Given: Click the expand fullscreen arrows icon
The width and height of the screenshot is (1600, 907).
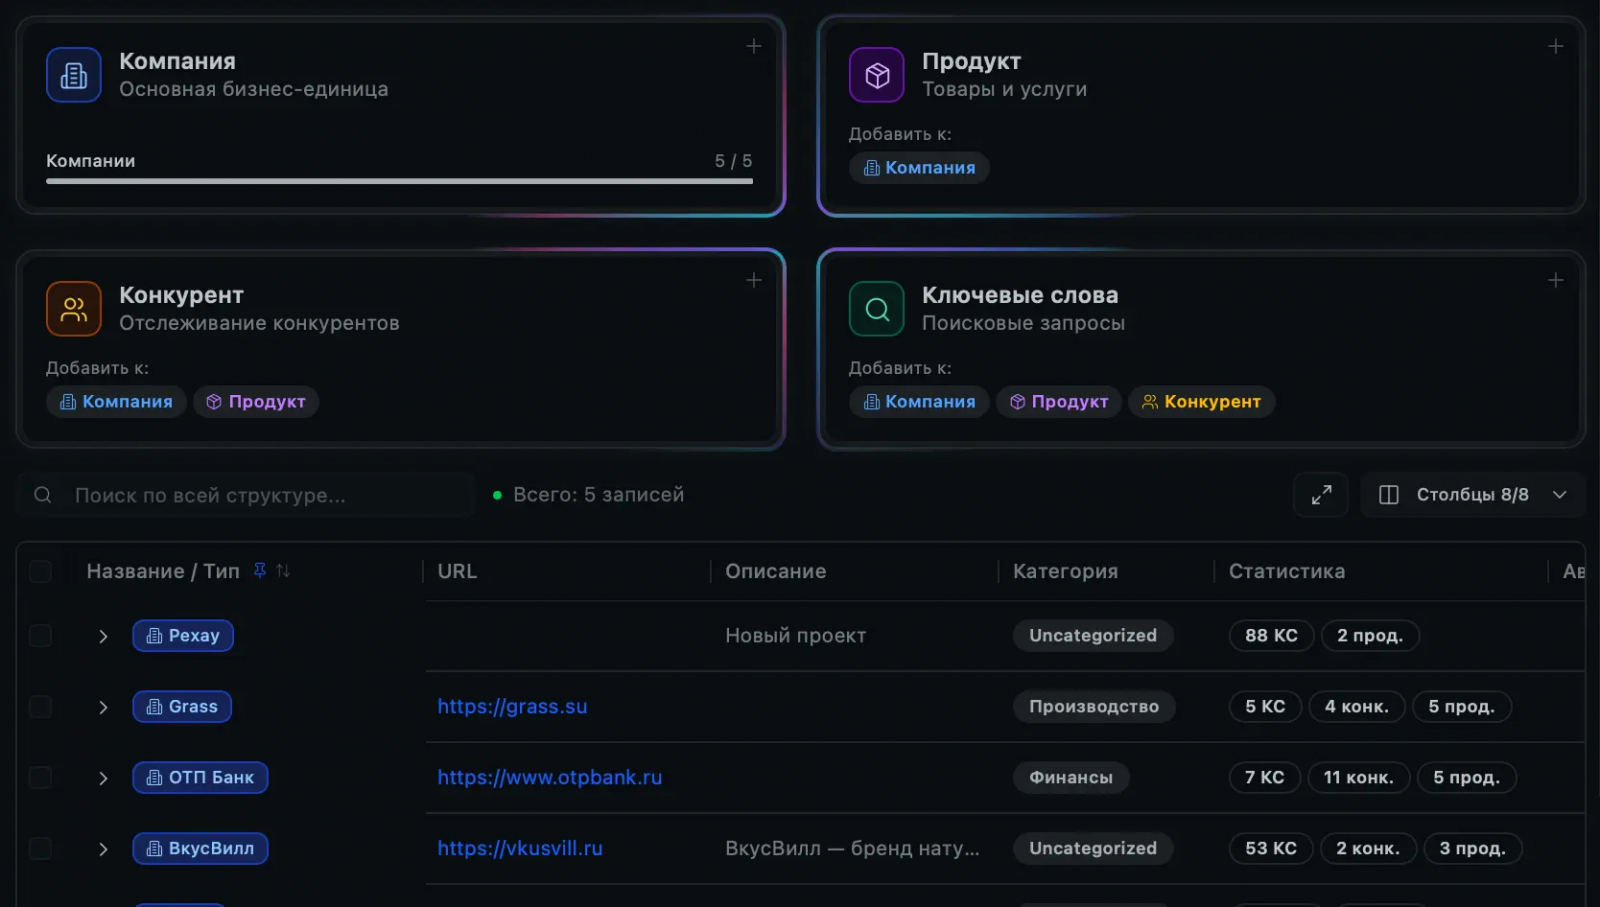Looking at the screenshot, I should [x=1321, y=495].
